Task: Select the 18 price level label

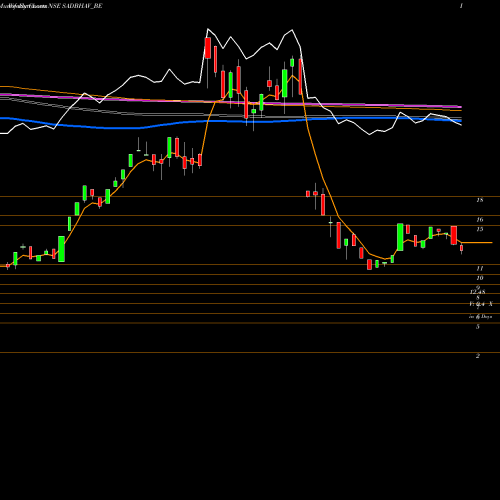Action: [x=480, y=200]
